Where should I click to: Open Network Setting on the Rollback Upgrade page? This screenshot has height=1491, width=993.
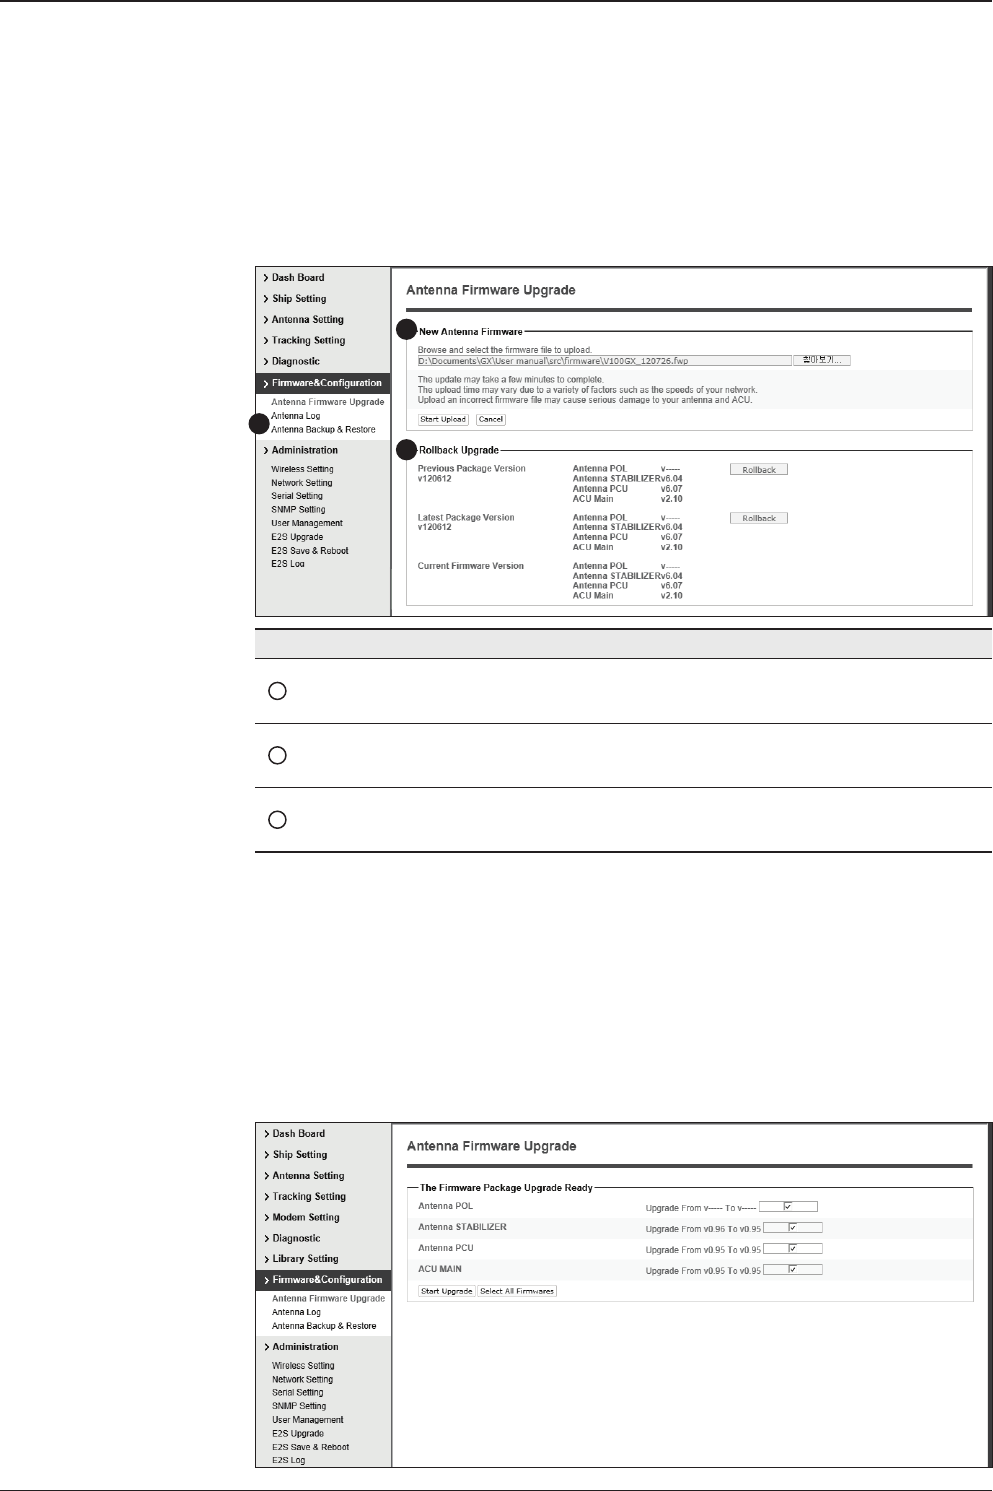[x=301, y=483]
